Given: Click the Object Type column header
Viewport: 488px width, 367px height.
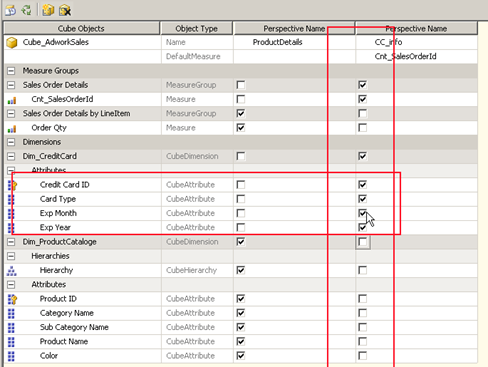Looking at the screenshot, I should point(197,29).
